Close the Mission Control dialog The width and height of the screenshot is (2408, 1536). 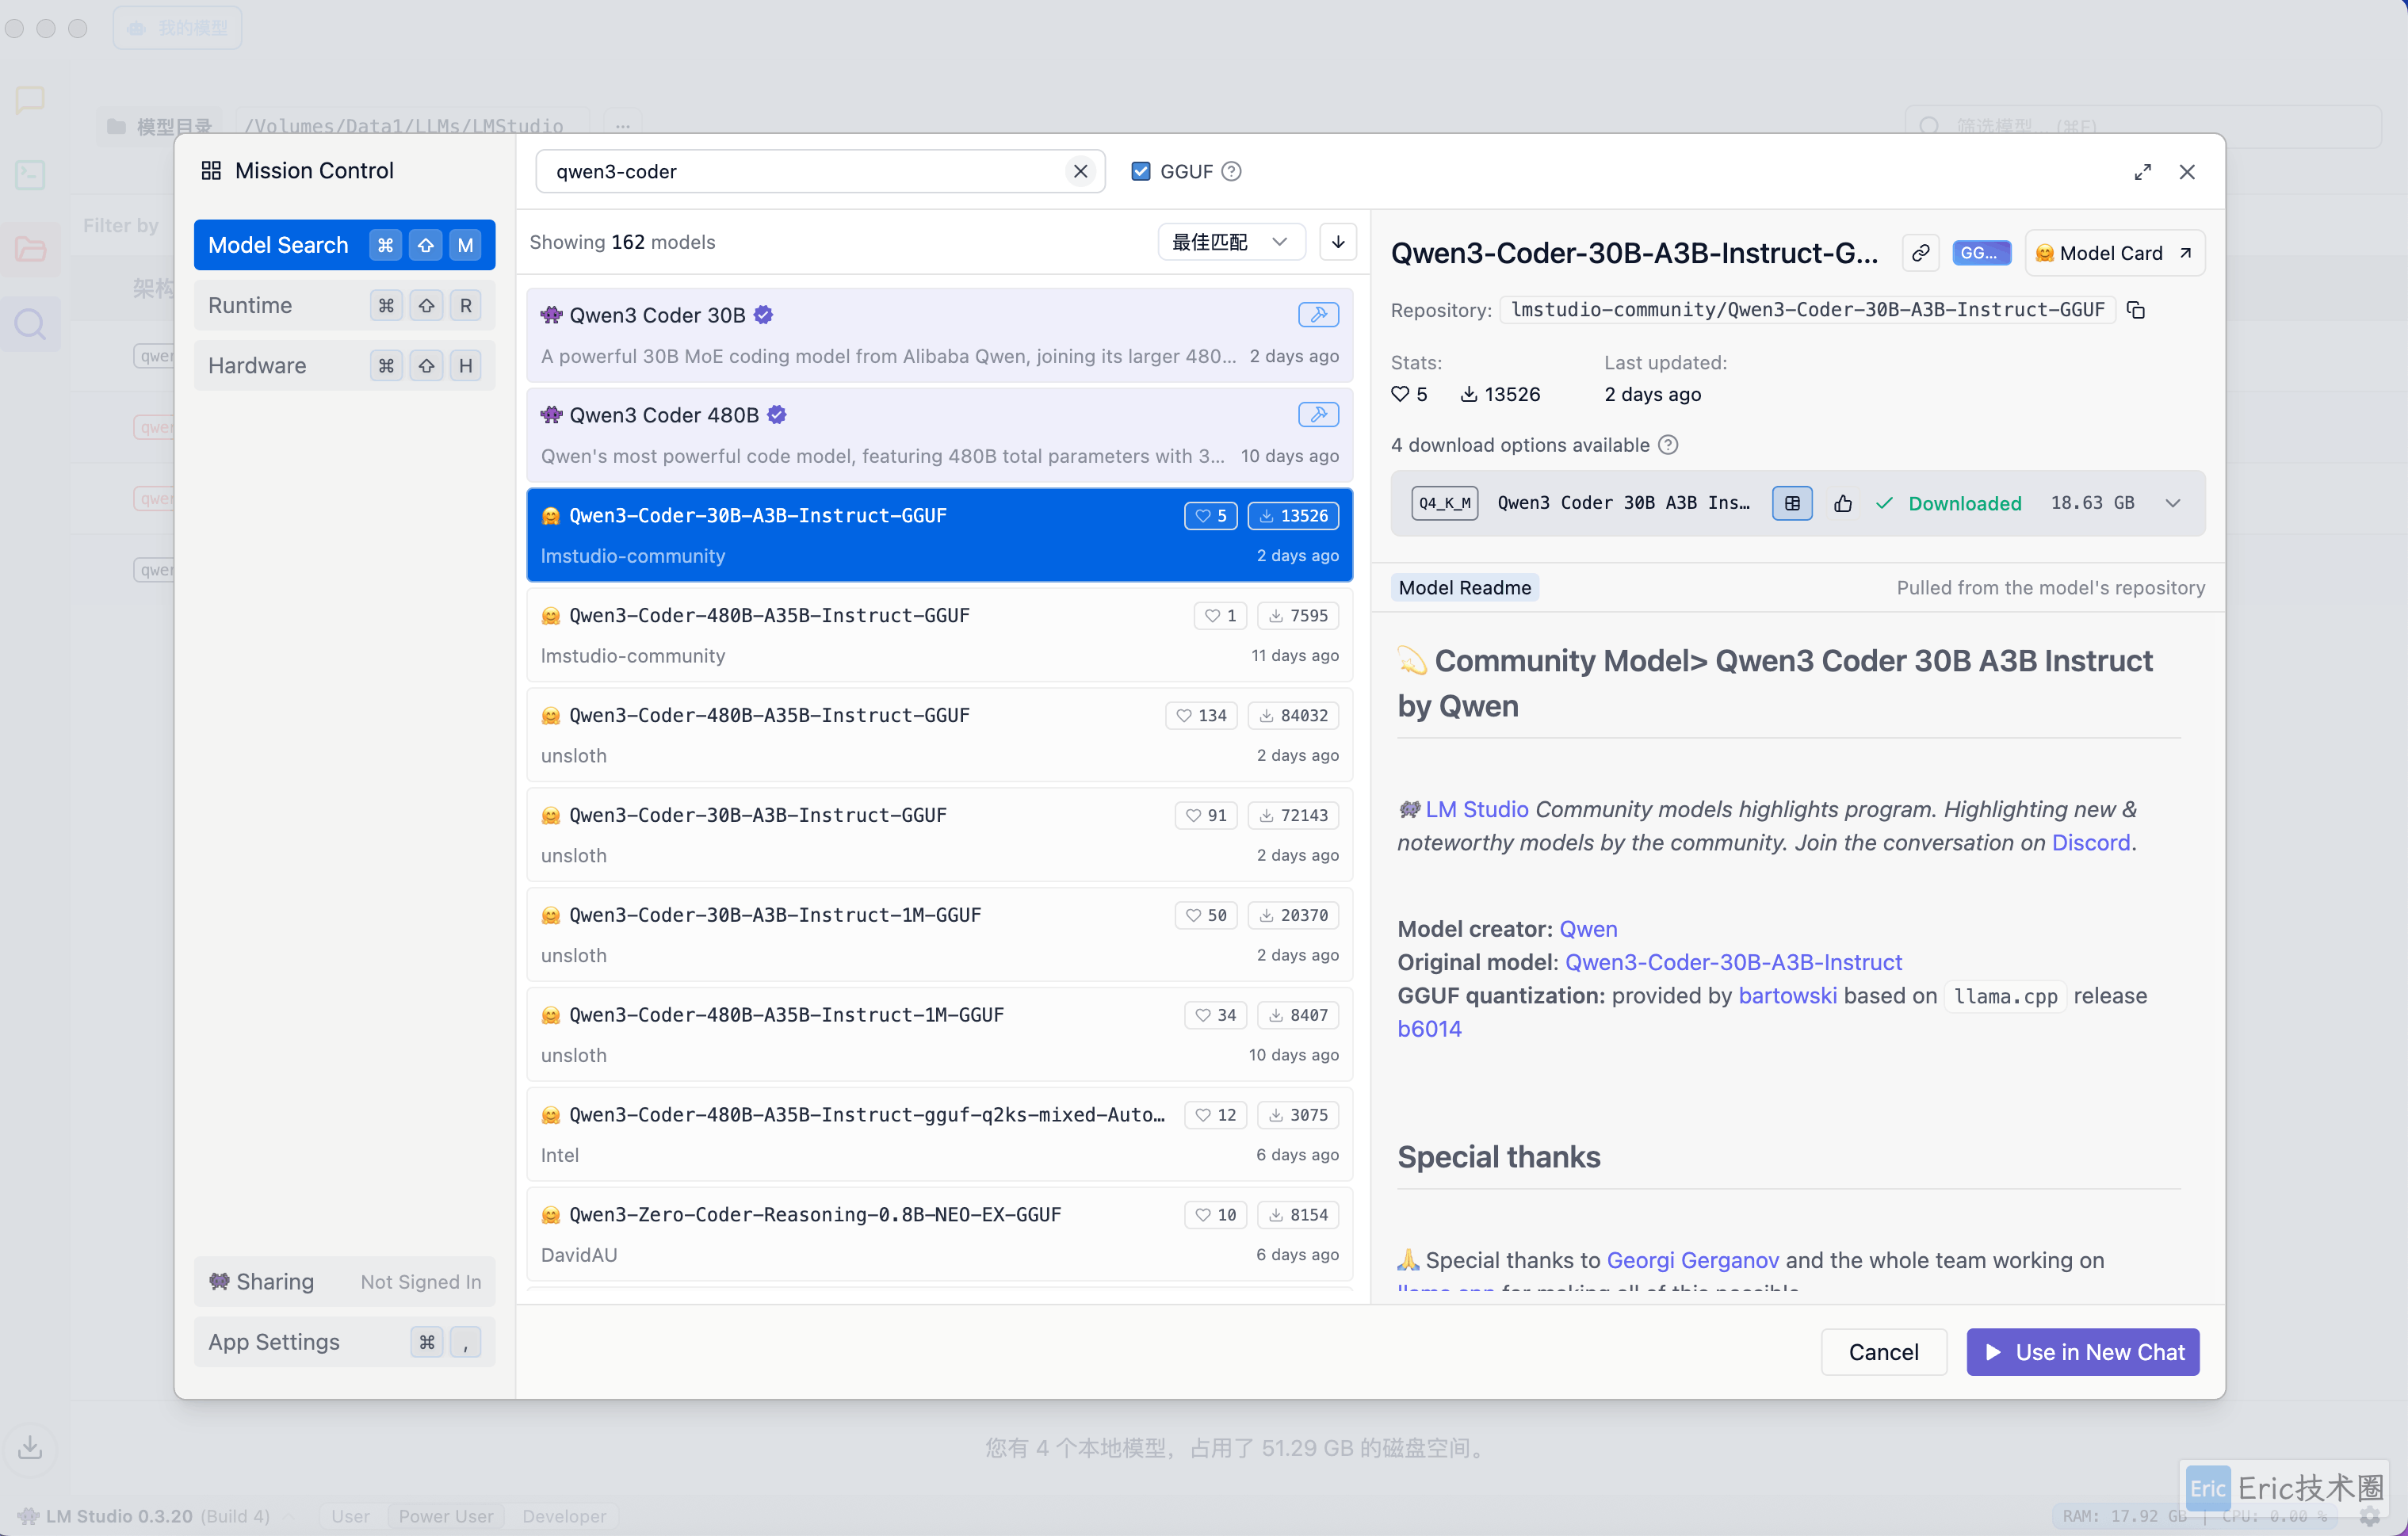pos(2186,172)
